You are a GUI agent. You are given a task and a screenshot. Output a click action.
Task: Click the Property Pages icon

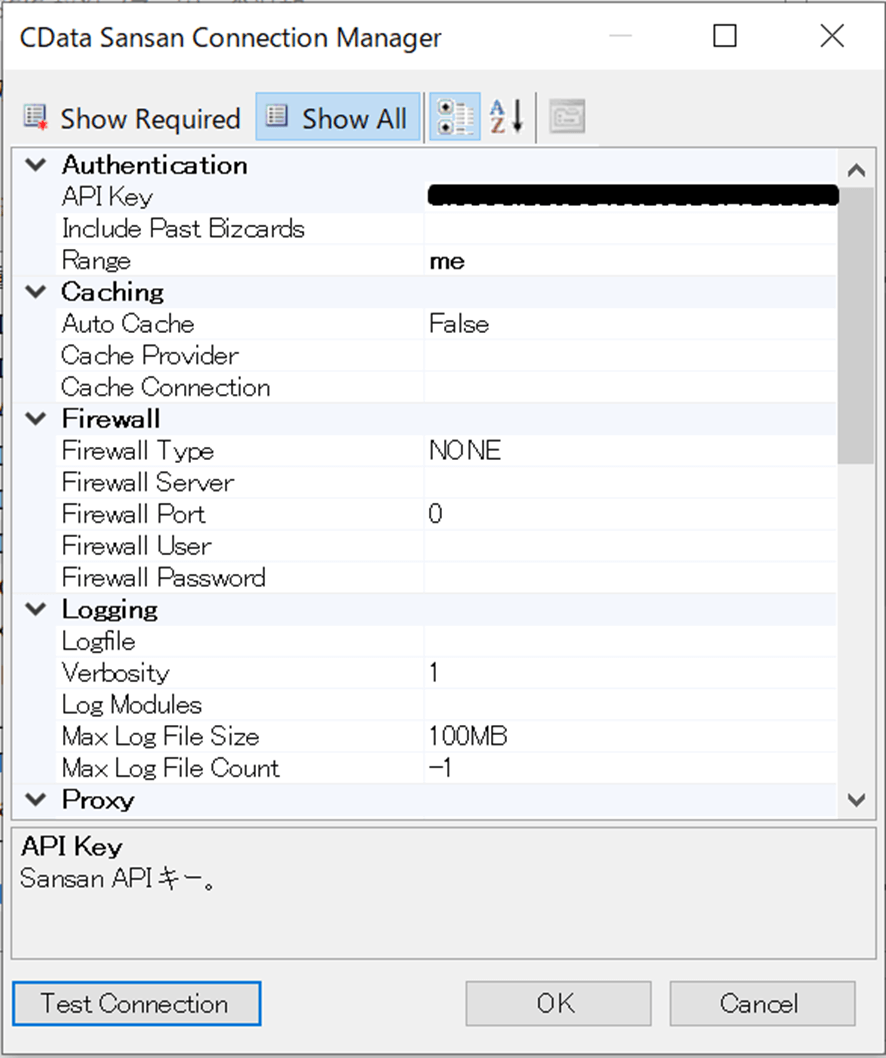pos(566,118)
